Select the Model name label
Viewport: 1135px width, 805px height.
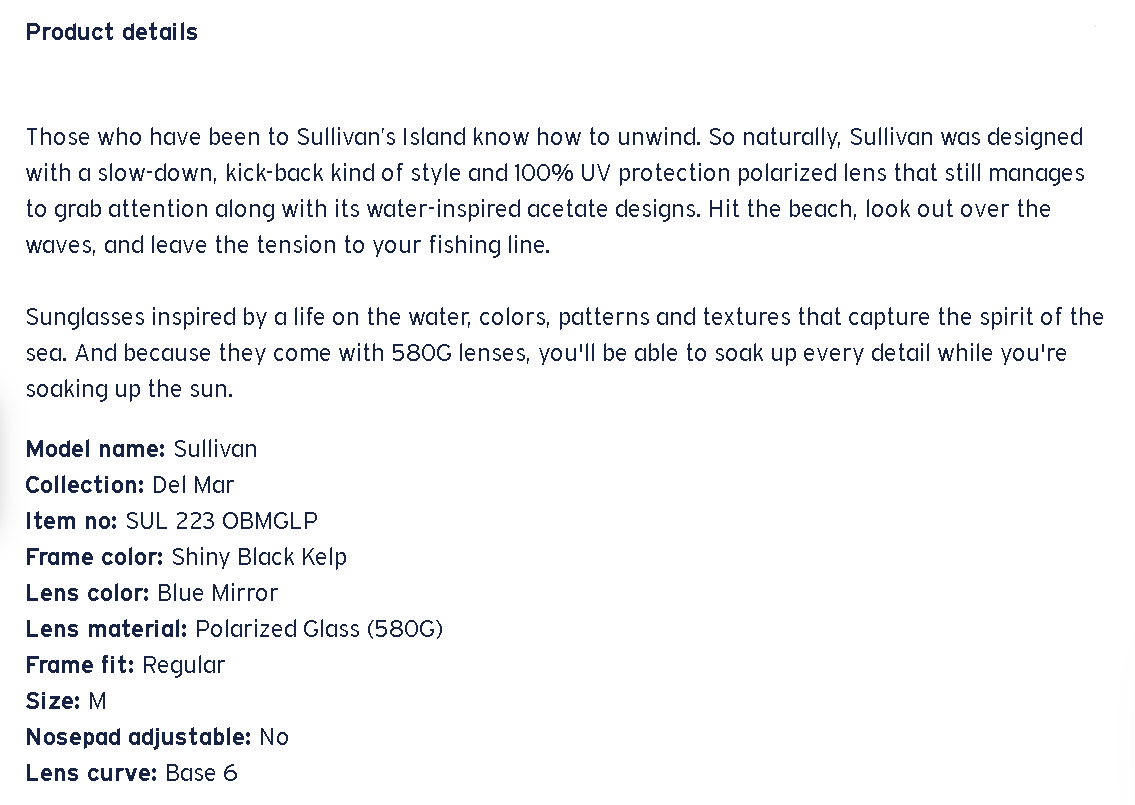[x=96, y=449]
